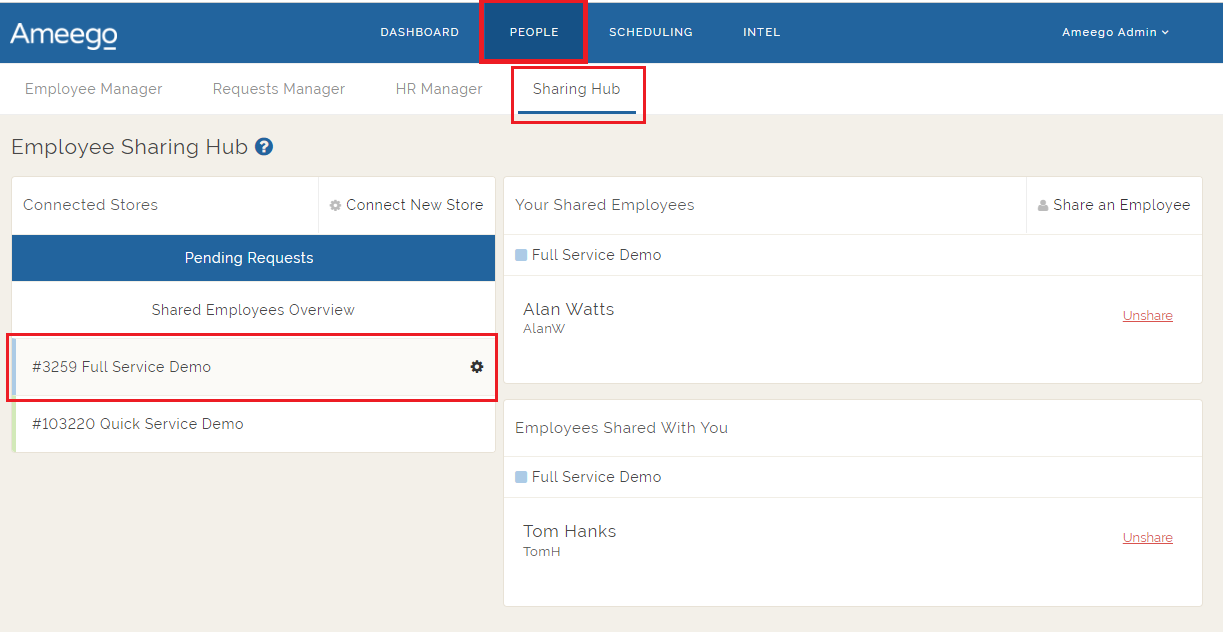Screen dimensions: 1223x632
Task: Click the gear icon beside Connect New Store
Action: click(x=335, y=204)
